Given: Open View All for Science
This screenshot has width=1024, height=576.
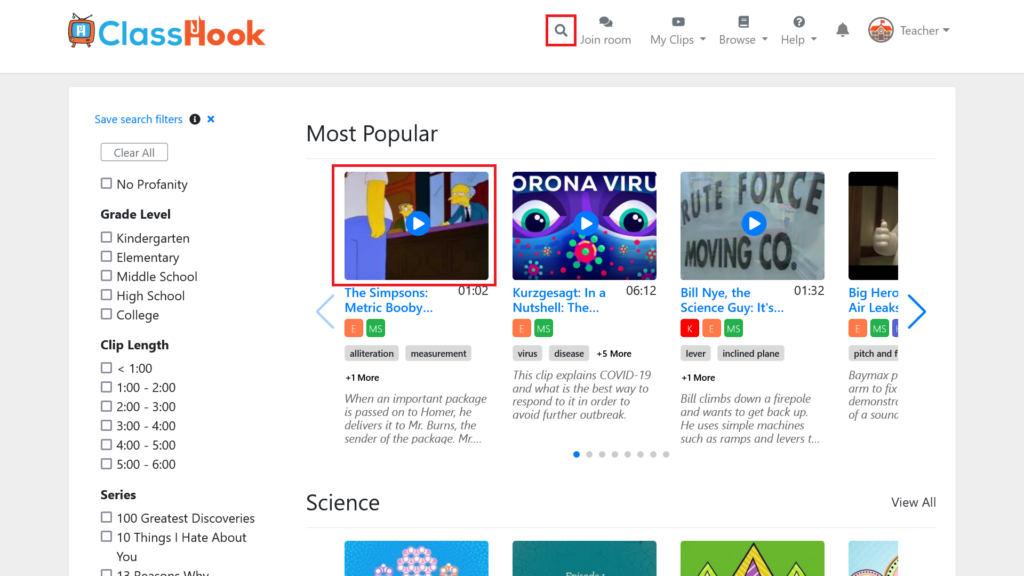Looking at the screenshot, I should pyautogui.click(x=913, y=502).
